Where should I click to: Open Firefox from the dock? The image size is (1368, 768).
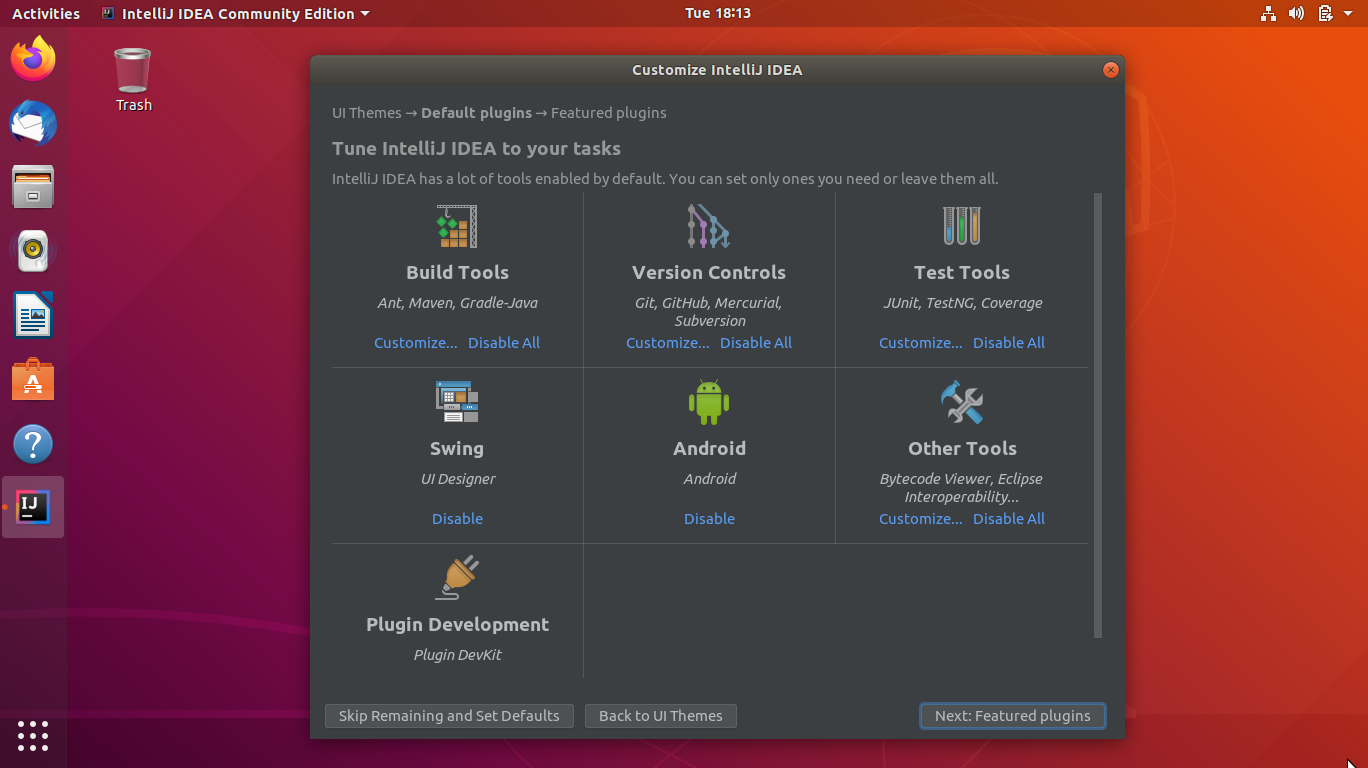[33, 58]
